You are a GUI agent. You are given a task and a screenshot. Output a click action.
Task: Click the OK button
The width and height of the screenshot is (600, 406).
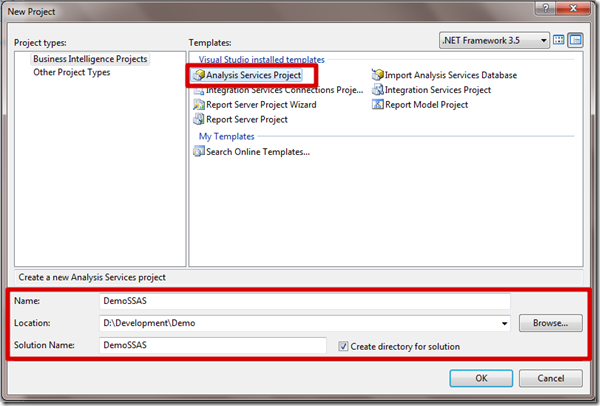coord(481,378)
